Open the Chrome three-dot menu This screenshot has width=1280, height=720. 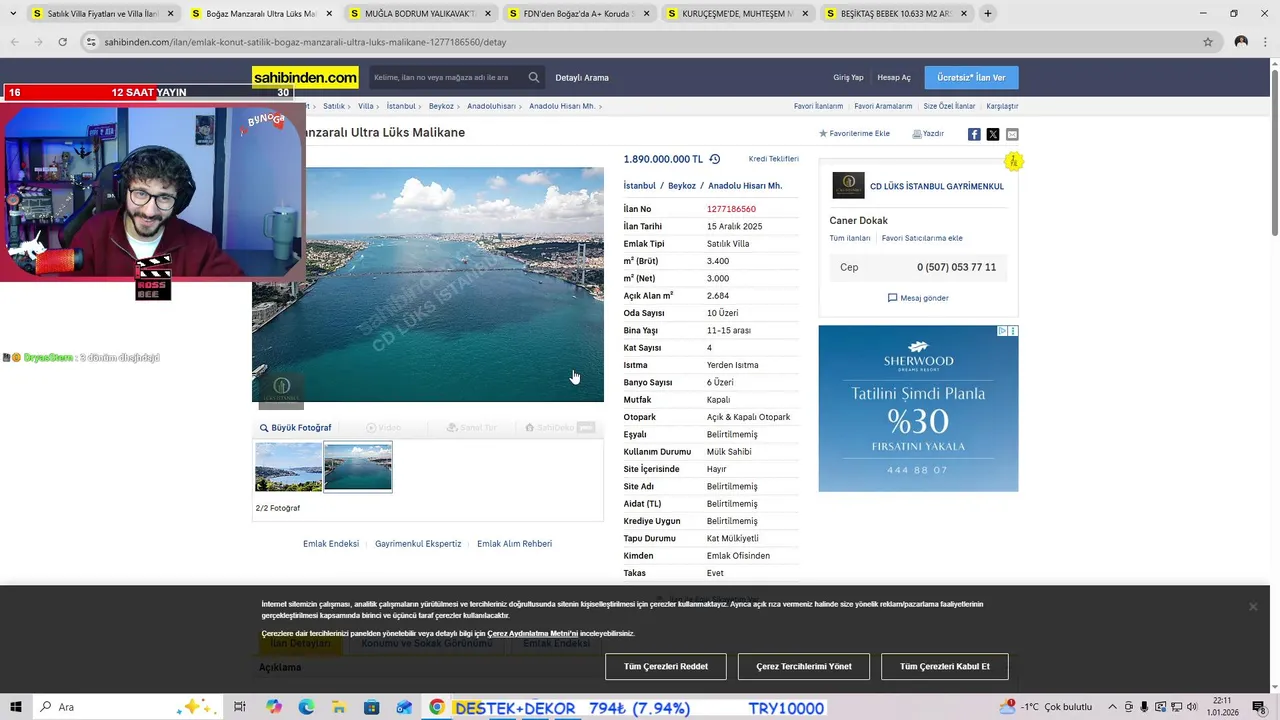click(1266, 42)
